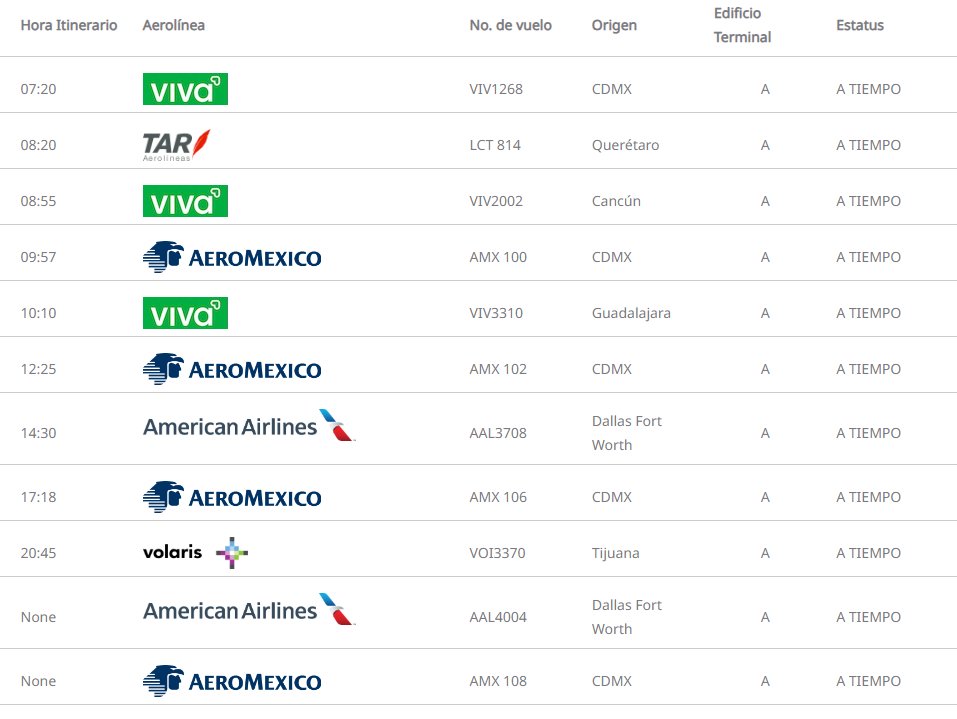This screenshot has height=719, width=957.
Task: Click the Viva logo for flight VIV1268
Action: click(185, 89)
